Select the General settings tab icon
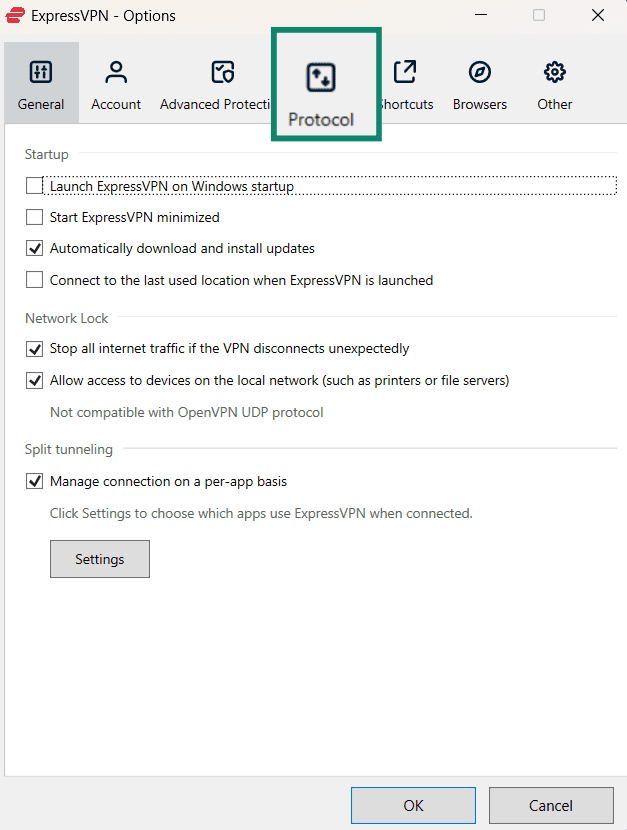 pos(40,72)
